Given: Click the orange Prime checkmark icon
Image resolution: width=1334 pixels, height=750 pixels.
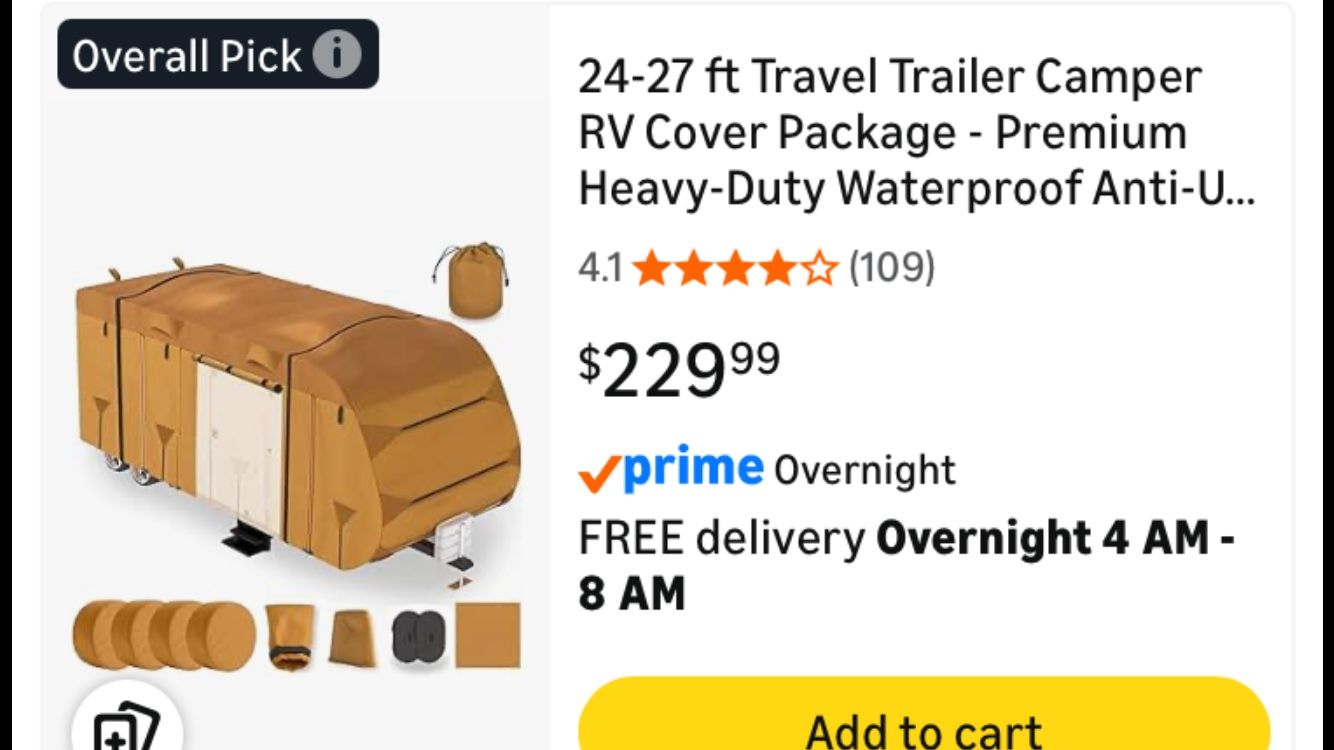Looking at the screenshot, I should (x=599, y=476).
